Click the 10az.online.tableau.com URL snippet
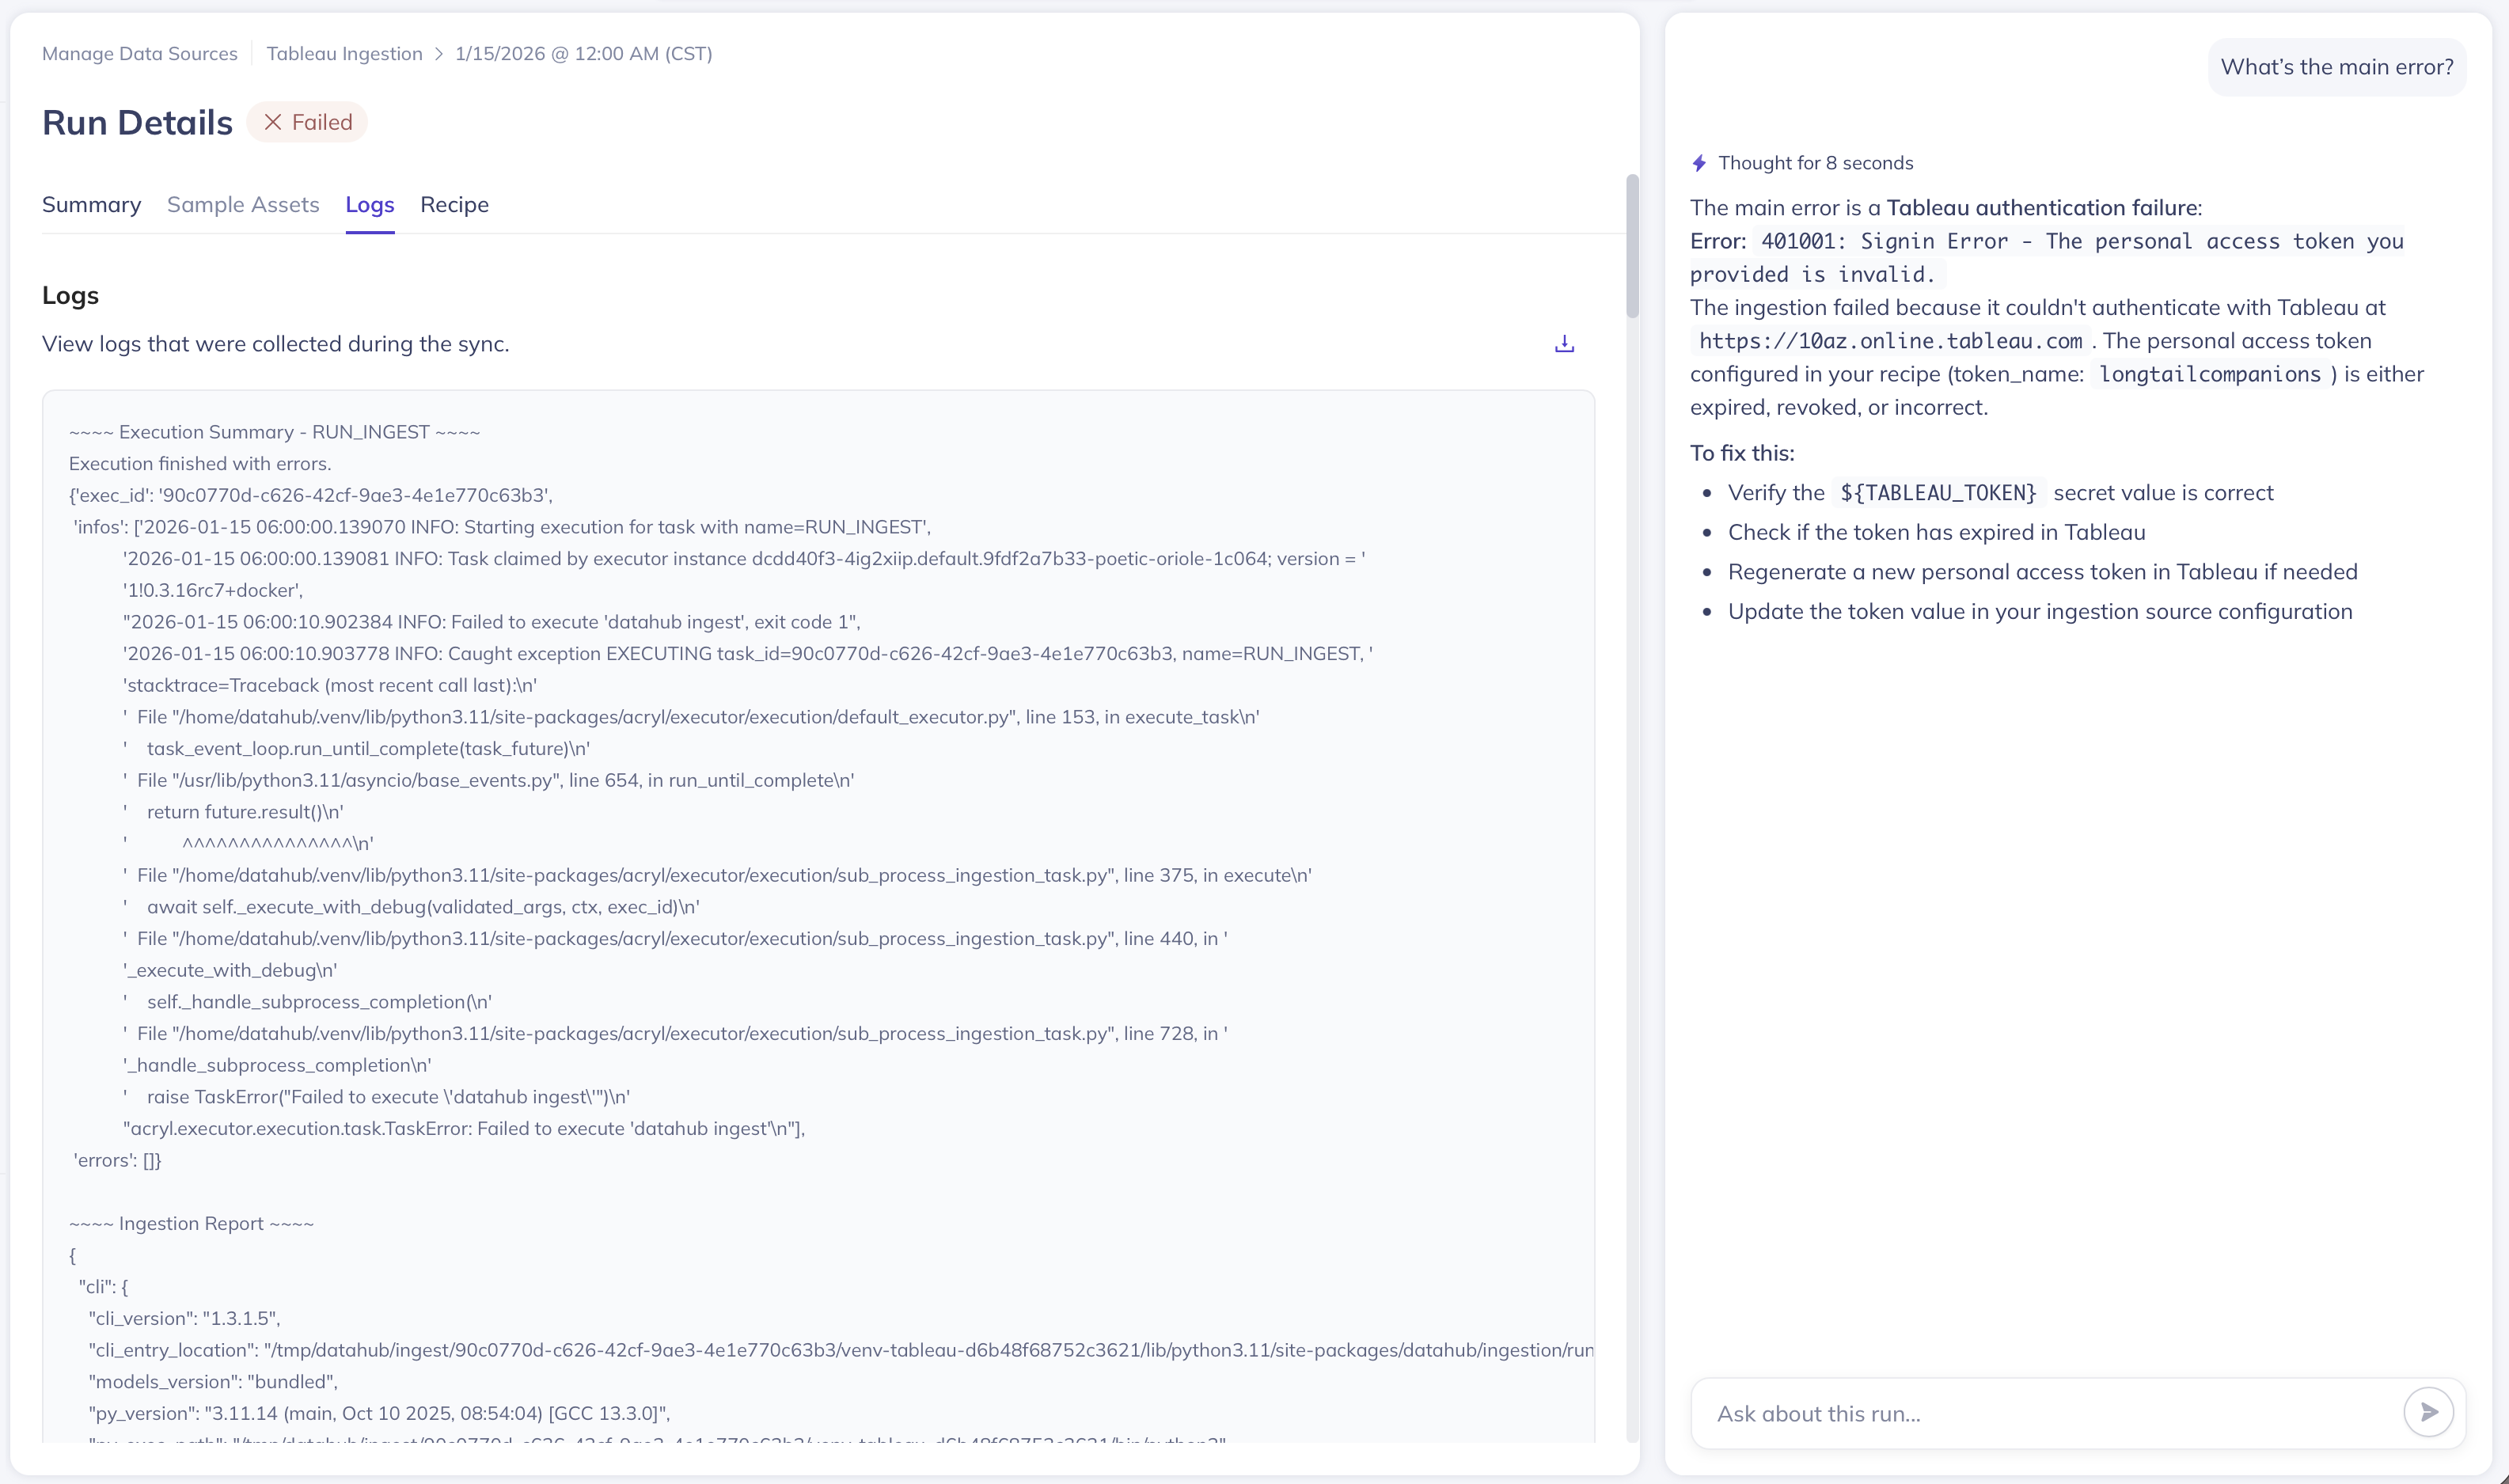The image size is (2509, 1484). tap(1890, 341)
